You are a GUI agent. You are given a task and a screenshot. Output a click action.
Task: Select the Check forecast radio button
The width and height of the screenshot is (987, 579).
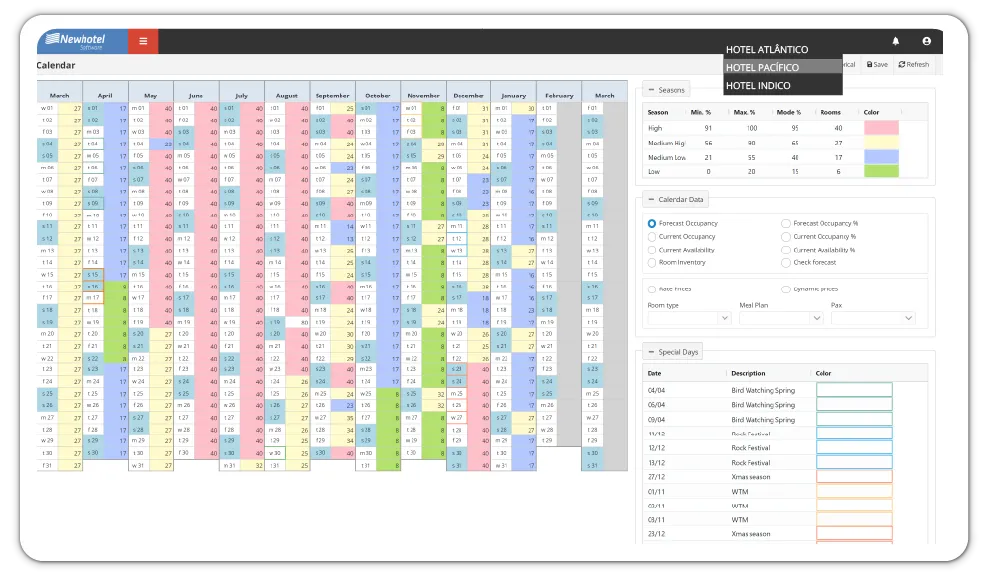coord(786,262)
